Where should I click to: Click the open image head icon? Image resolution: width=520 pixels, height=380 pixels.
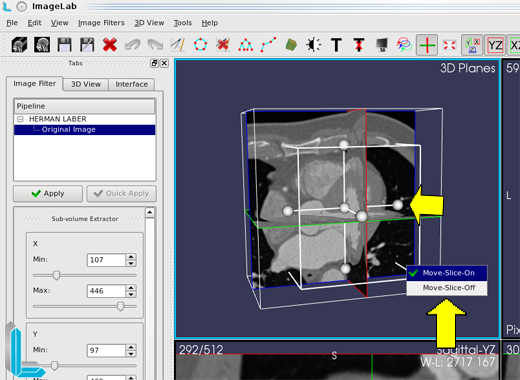tap(42, 45)
